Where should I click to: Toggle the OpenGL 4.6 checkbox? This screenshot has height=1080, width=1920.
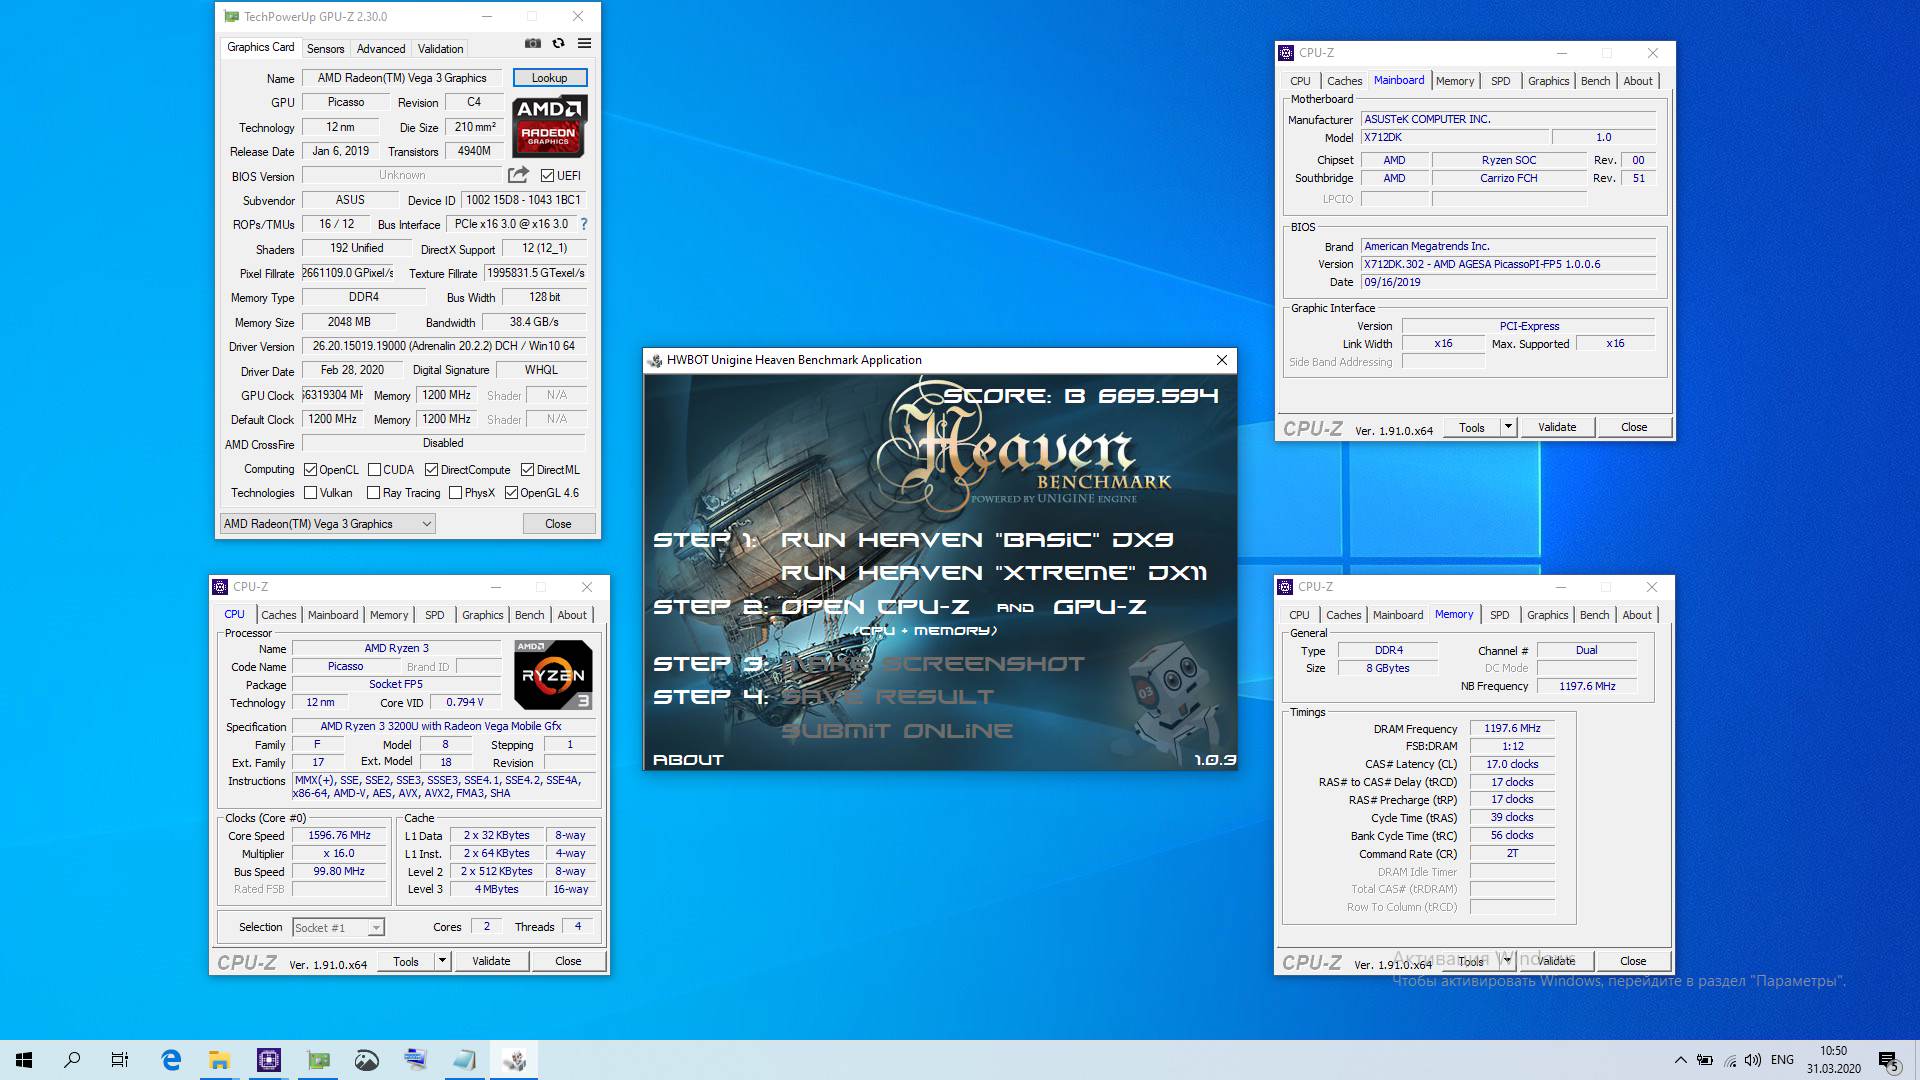click(511, 493)
